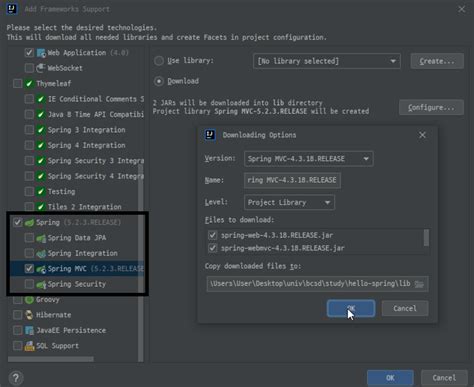This screenshot has width=474, height=387.
Task: Click the Hibernate icon
Action: pyautogui.click(x=29, y=315)
